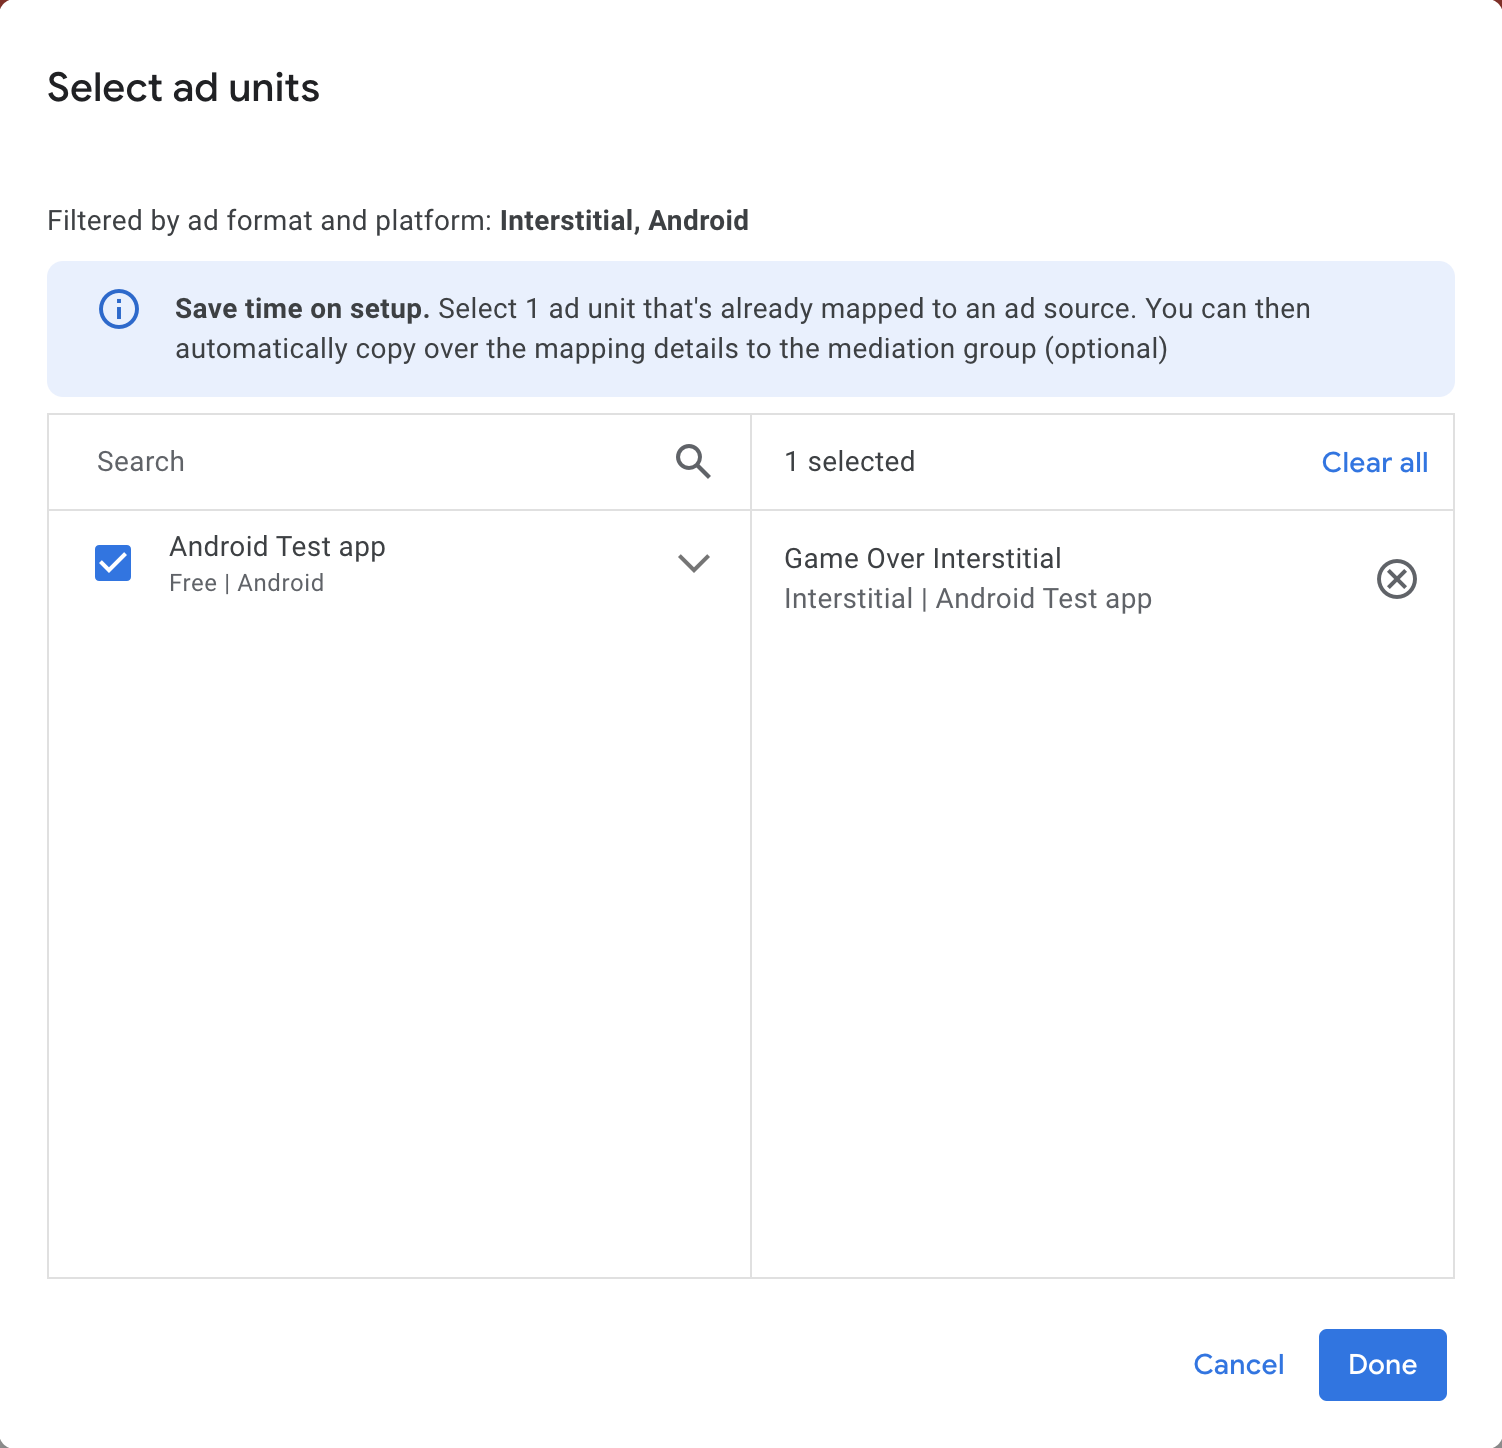Deselect Android Test app's selection checkbox
This screenshot has height=1448, width=1502.
112,563
